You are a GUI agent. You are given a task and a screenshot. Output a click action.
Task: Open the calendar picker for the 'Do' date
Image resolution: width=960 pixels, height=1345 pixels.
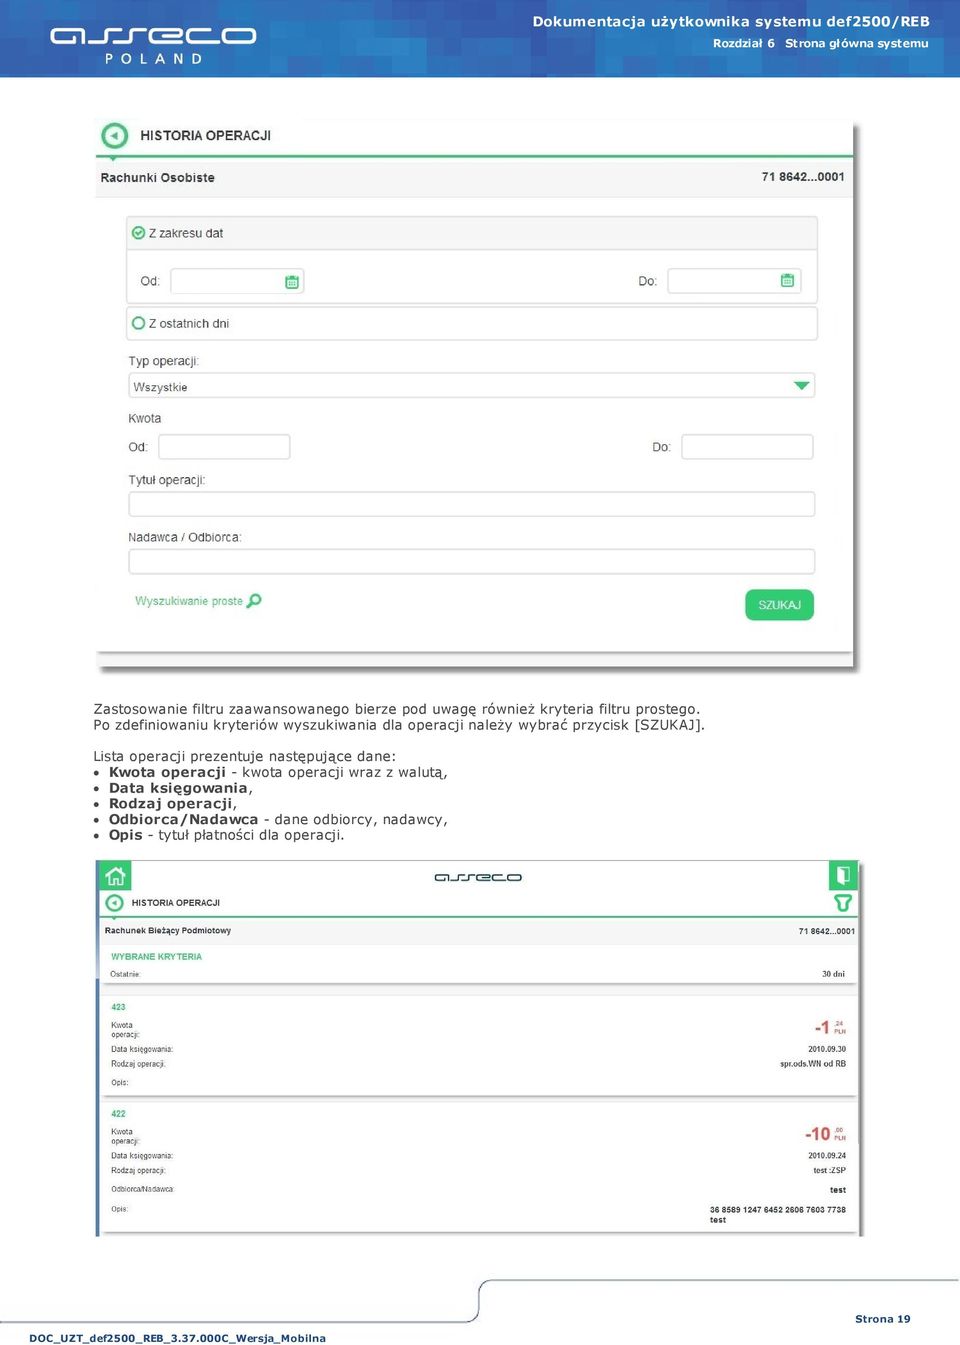coord(787,281)
